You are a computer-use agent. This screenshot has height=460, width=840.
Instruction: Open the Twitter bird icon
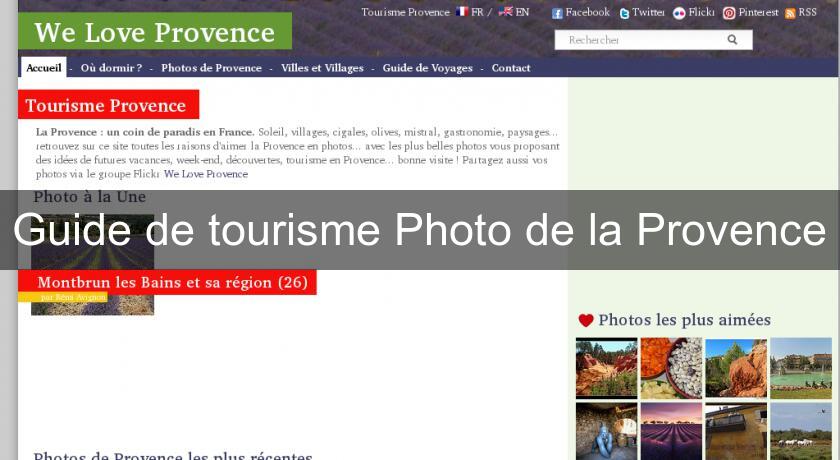click(624, 13)
